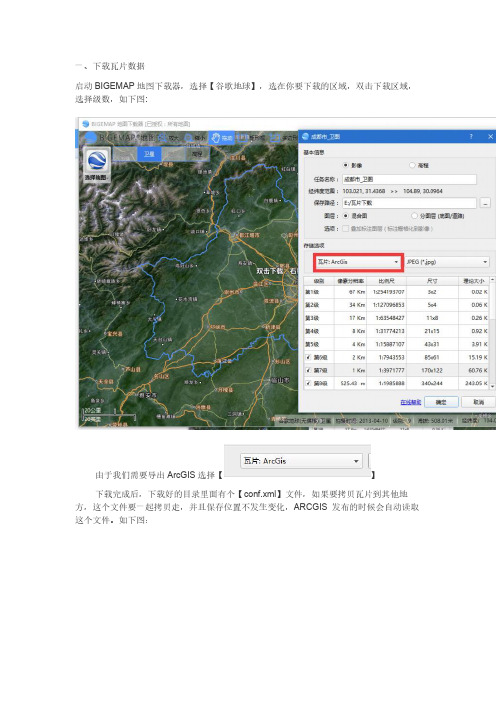Select the 缩小 zoom-out tool
Screen dimensions: 496x702
tap(195, 138)
